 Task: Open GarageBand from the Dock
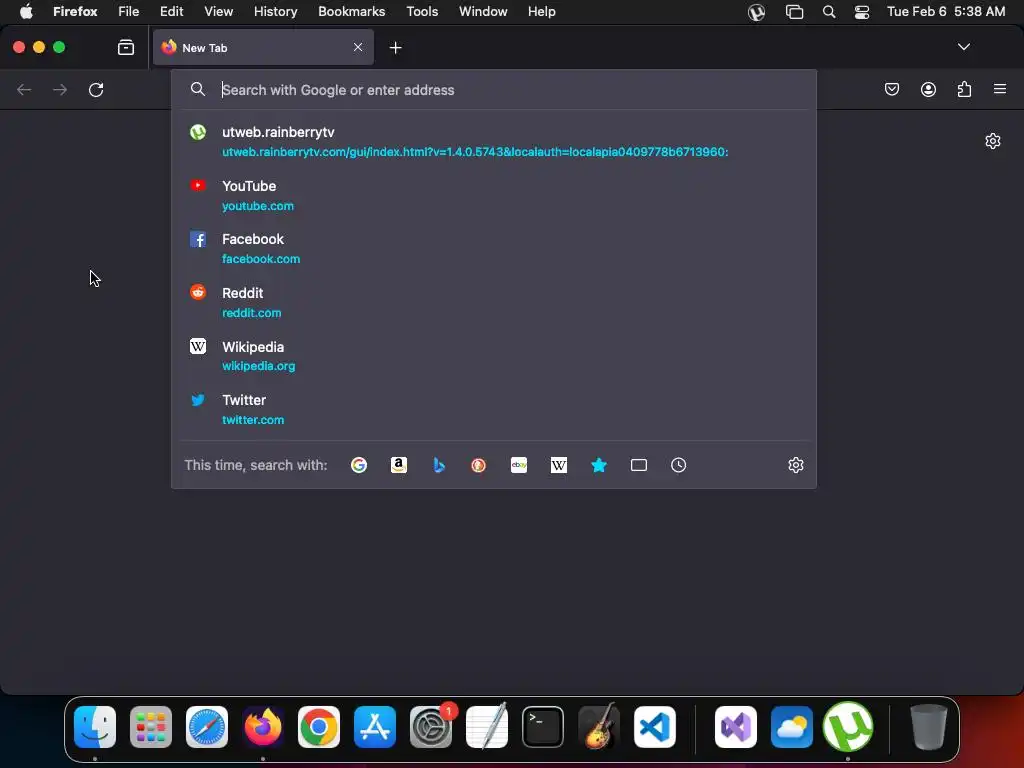tap(599, 726)
